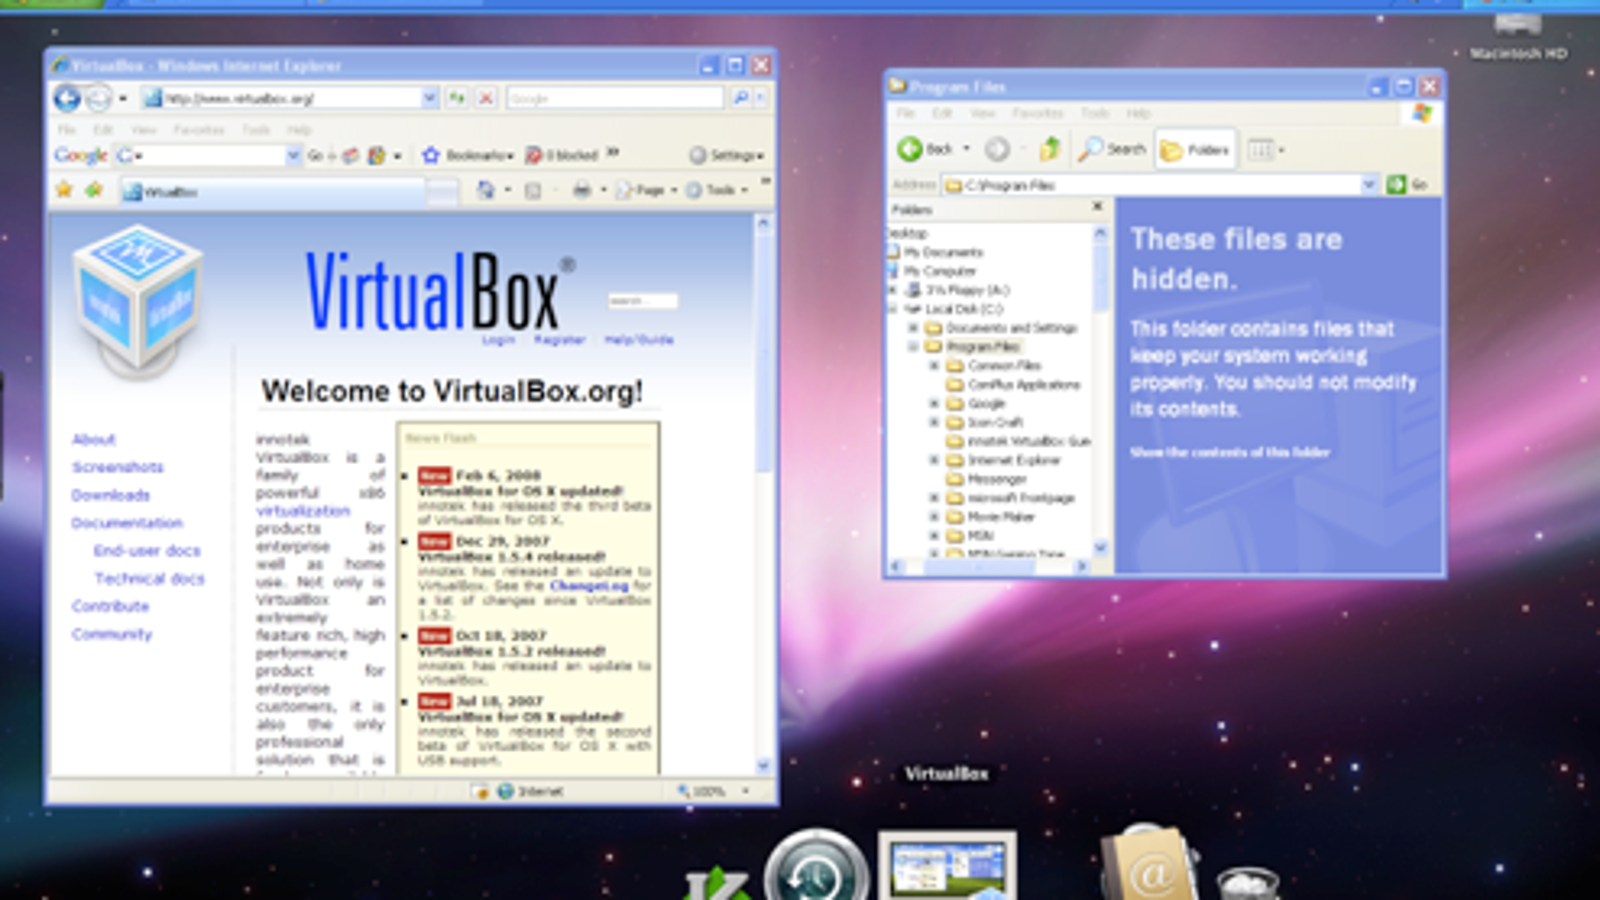This screenshot has width=1600, height=900.
Task: Open the Macintosh HD desktop icon
Action: pos(1518,36)
